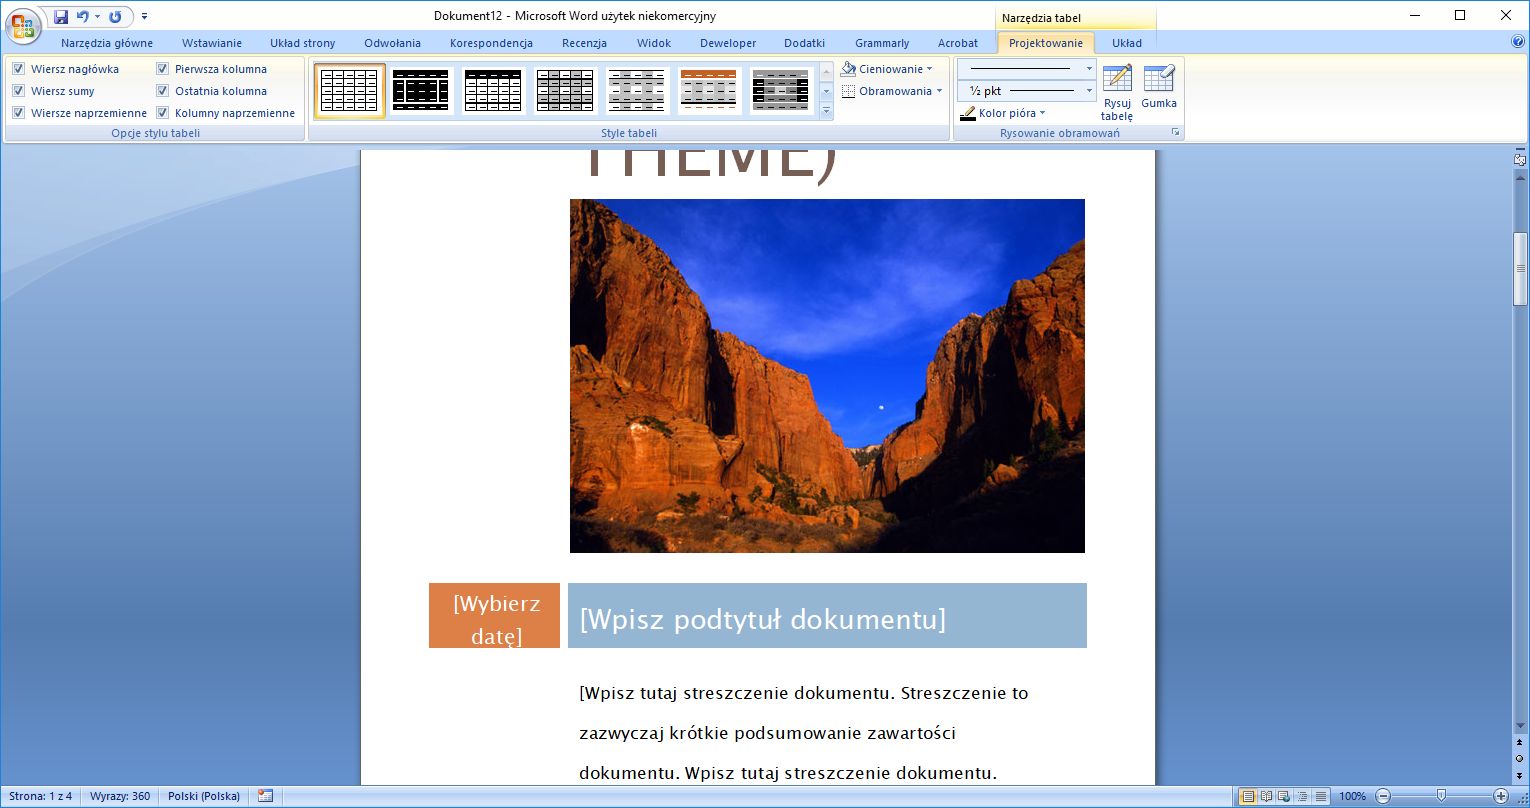Viewport: 1530px width, 808px height.
Task: Expand the Cieniowanie color dropdown arrow
Action: tap(930, 69)
